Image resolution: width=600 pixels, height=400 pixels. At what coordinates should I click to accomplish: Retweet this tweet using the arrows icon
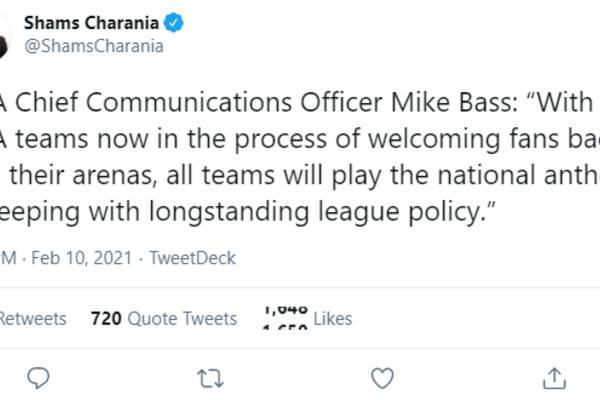point(210,378)
